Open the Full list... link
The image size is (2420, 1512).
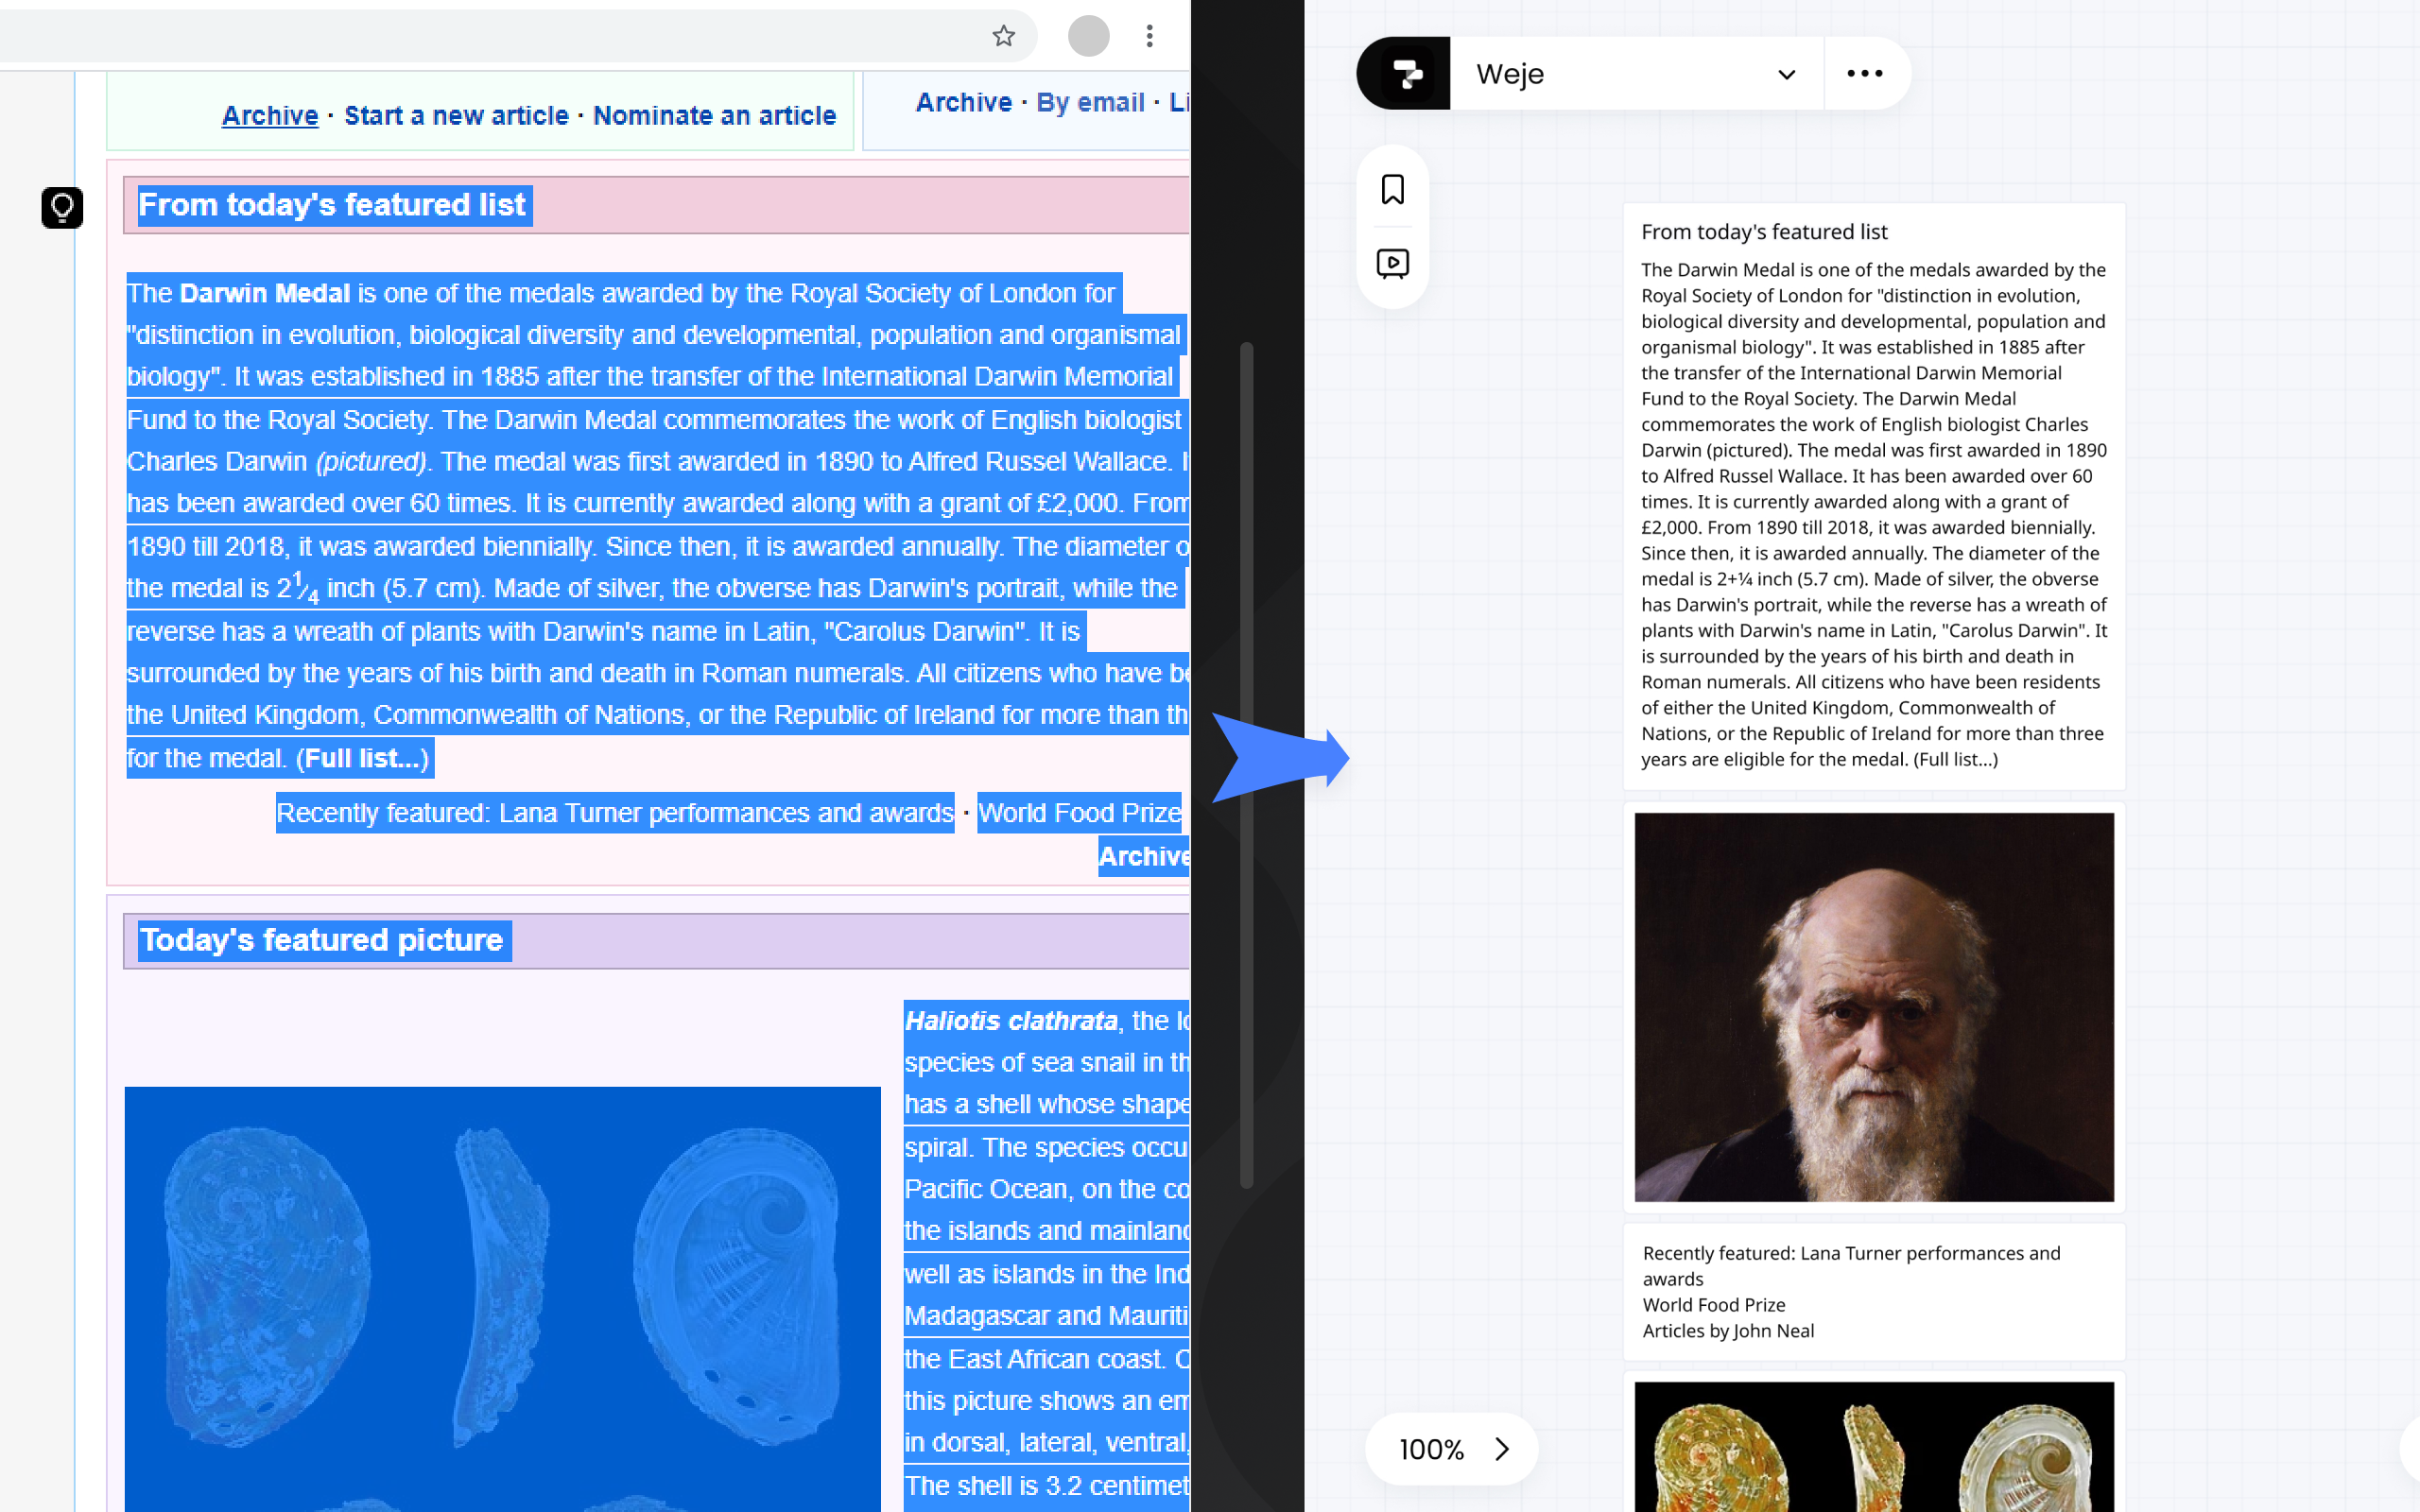362,758
